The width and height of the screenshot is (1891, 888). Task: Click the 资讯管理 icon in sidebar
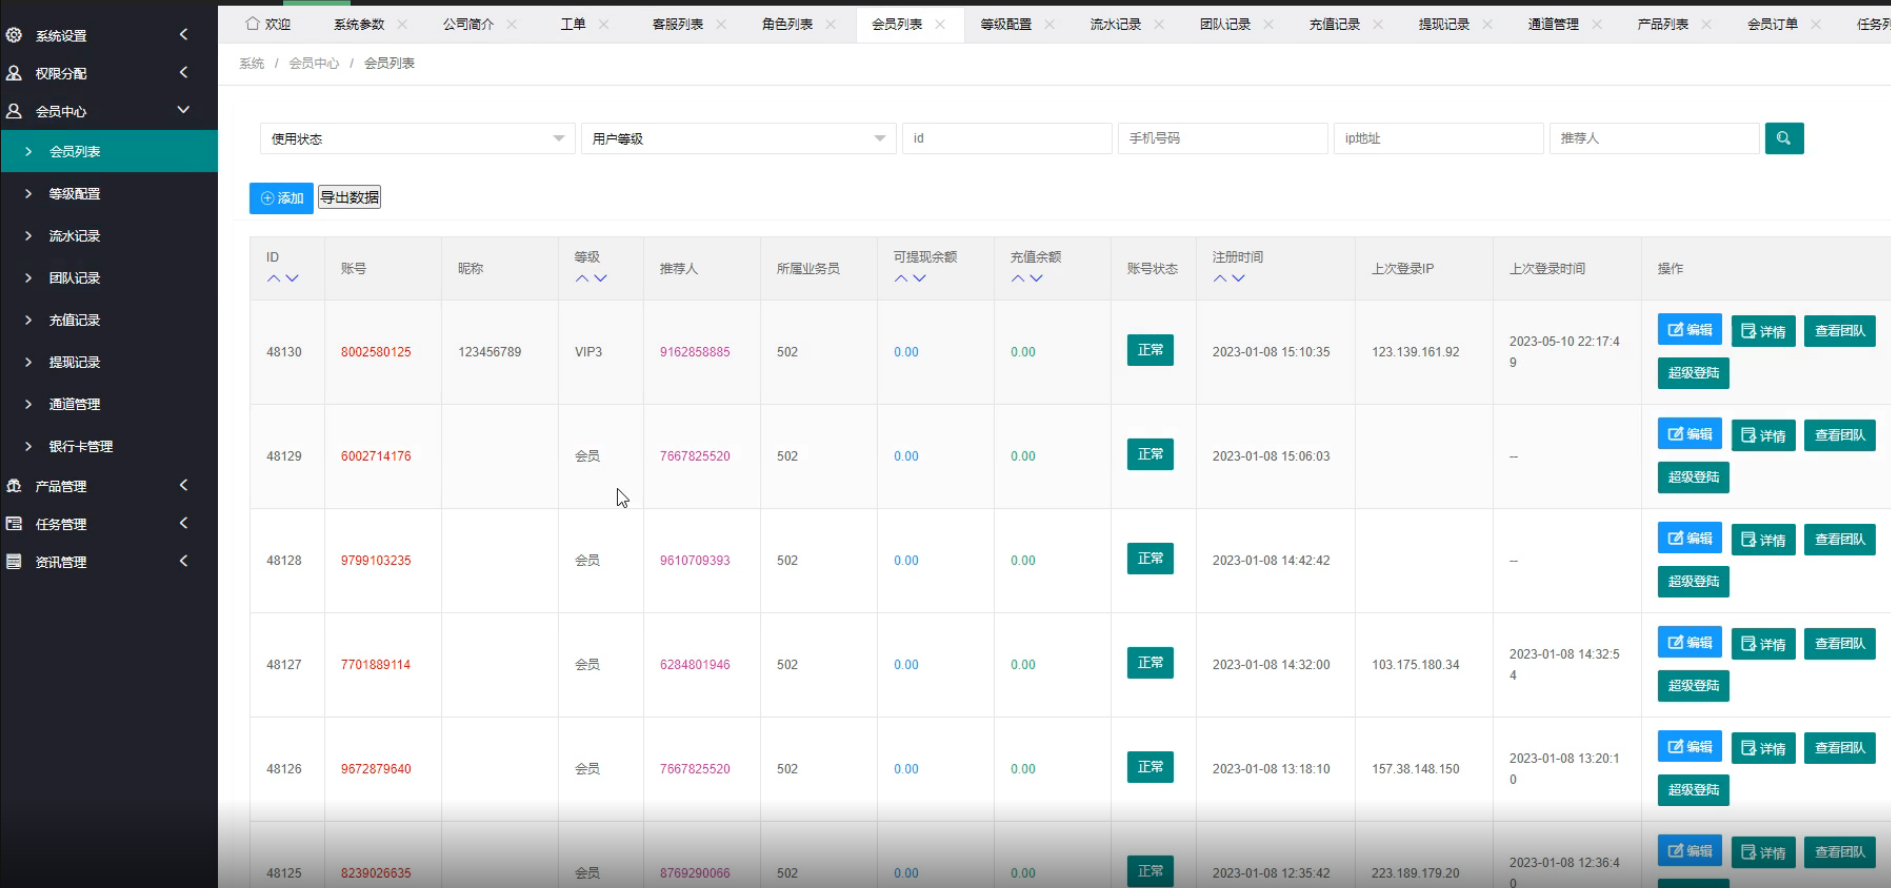[x=14, y=562]
